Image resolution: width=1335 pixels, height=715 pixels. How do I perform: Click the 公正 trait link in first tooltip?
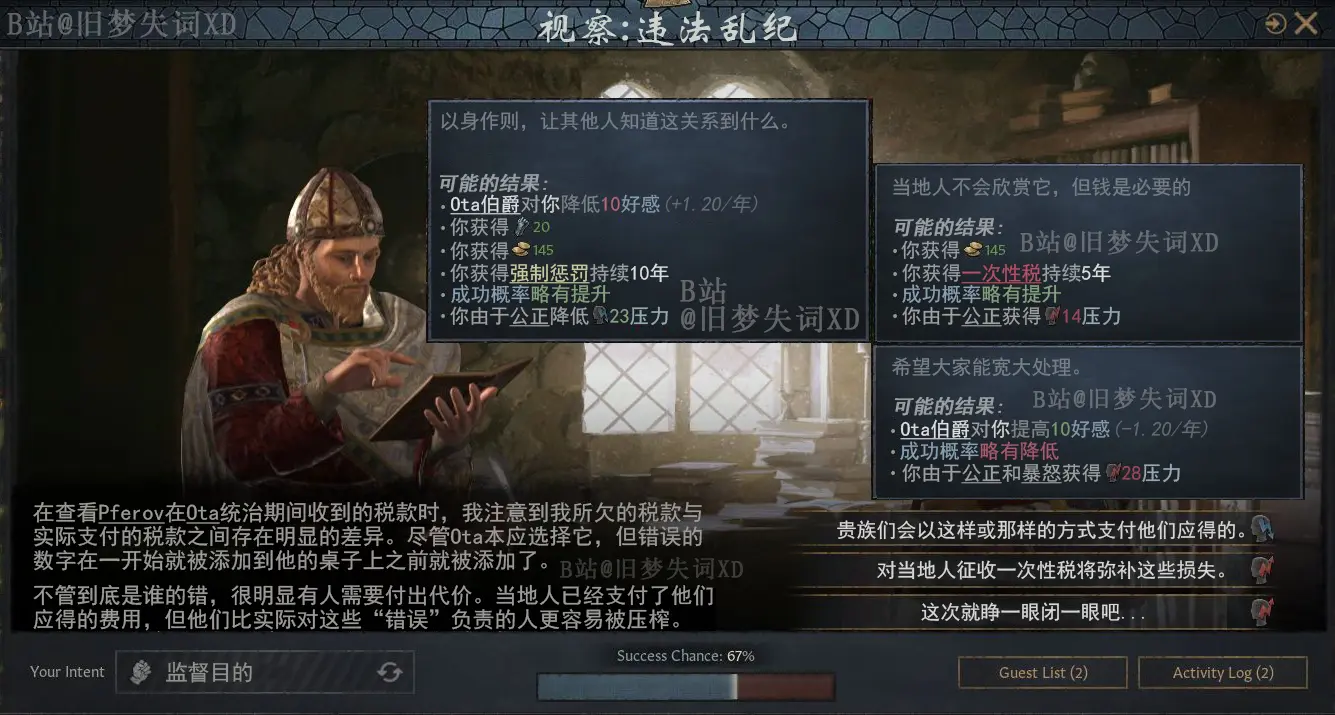(529, 316)
